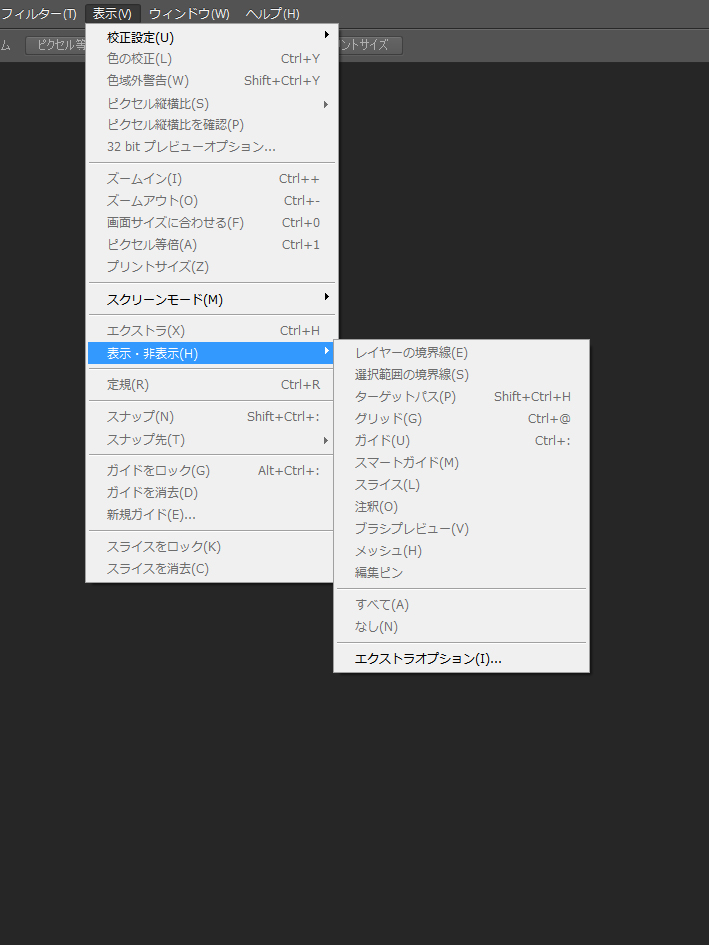Toggle 編集ピン visibility
The image size is (709, 945).
point(461,573)
